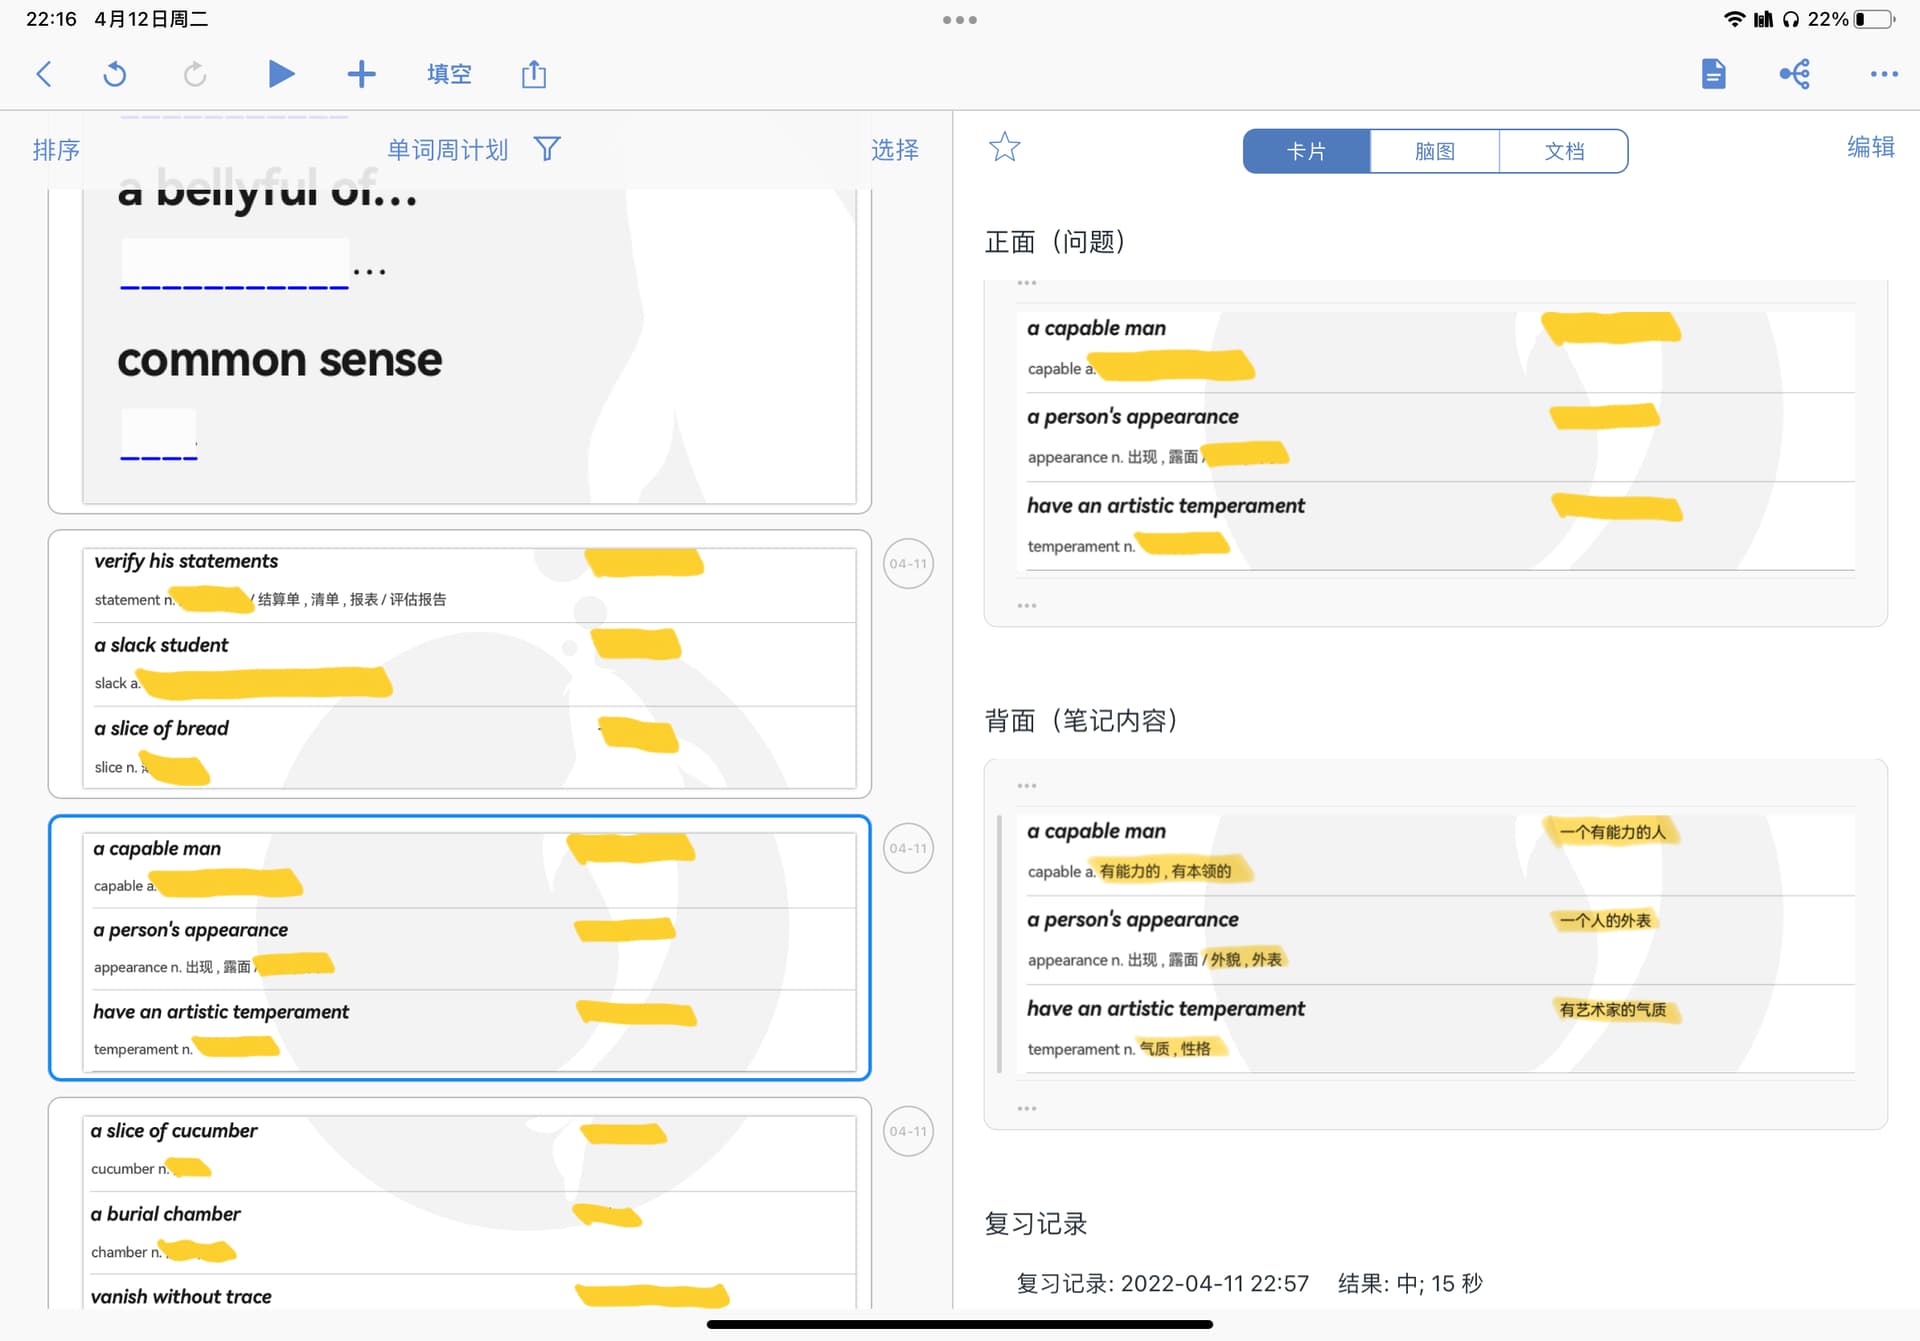The width and height of the screenshot is (1920, 1341).
Task: Add new card with plus icon
Action: [361, 74]
